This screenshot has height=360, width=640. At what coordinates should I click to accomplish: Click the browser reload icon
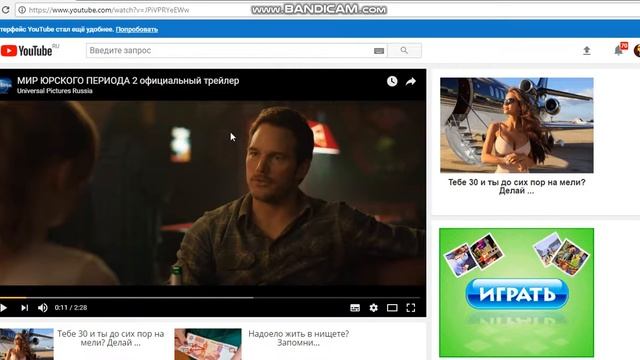pos(5,9)
